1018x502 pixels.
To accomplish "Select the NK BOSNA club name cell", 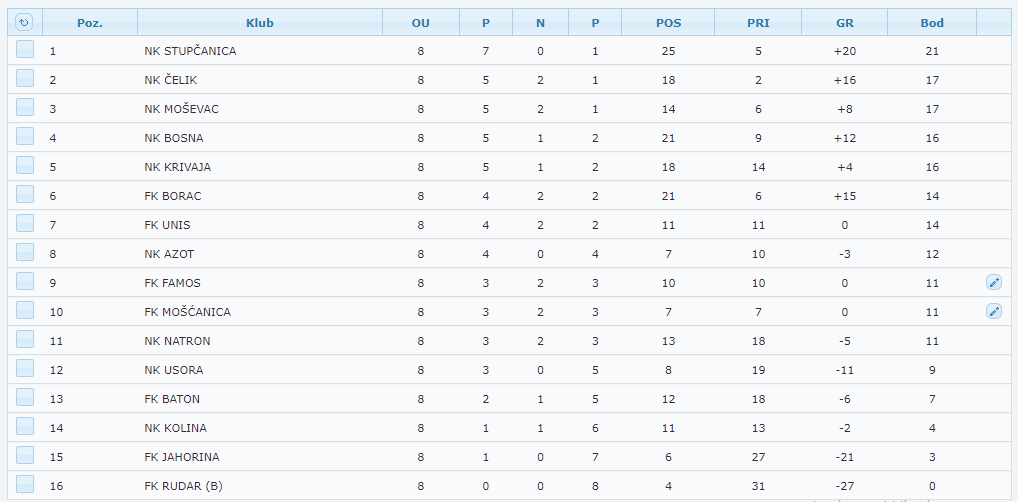I will (x=174, y=138).
